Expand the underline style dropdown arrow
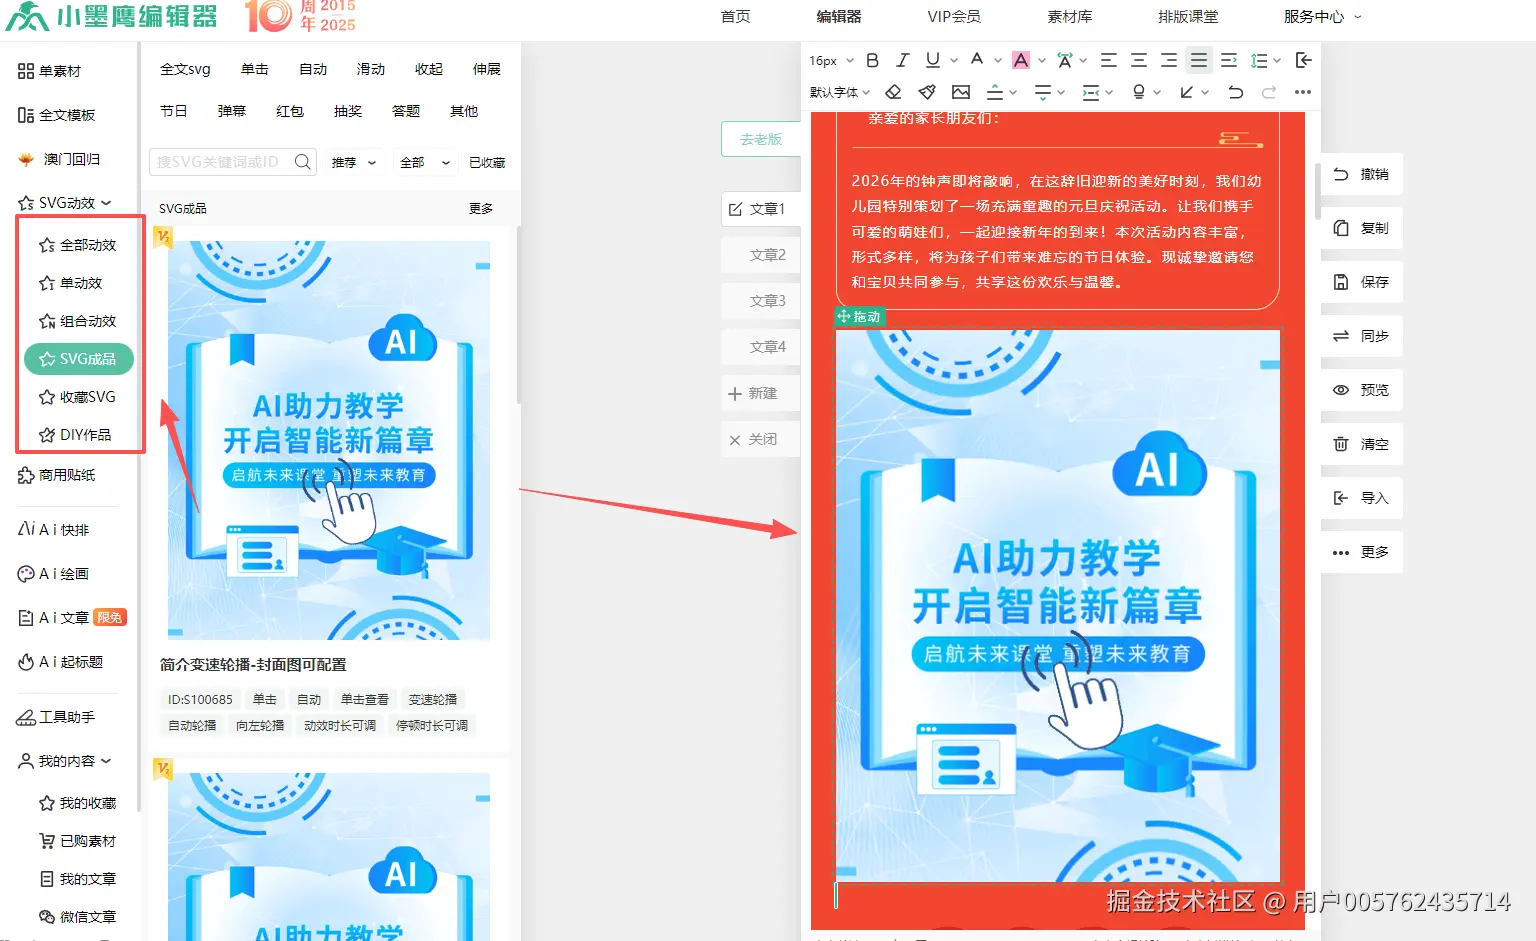Viewport: 1536px width, 941px height. [954, 60]
